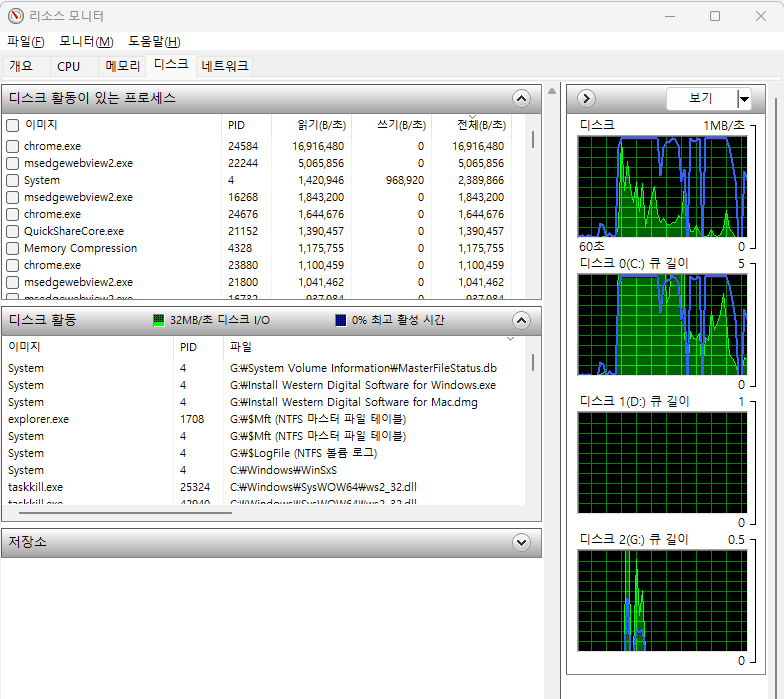784x699 pixels.
Task: Switch to the 네트워크 tab
Action: pyautogui.click(x=224, y=66)
